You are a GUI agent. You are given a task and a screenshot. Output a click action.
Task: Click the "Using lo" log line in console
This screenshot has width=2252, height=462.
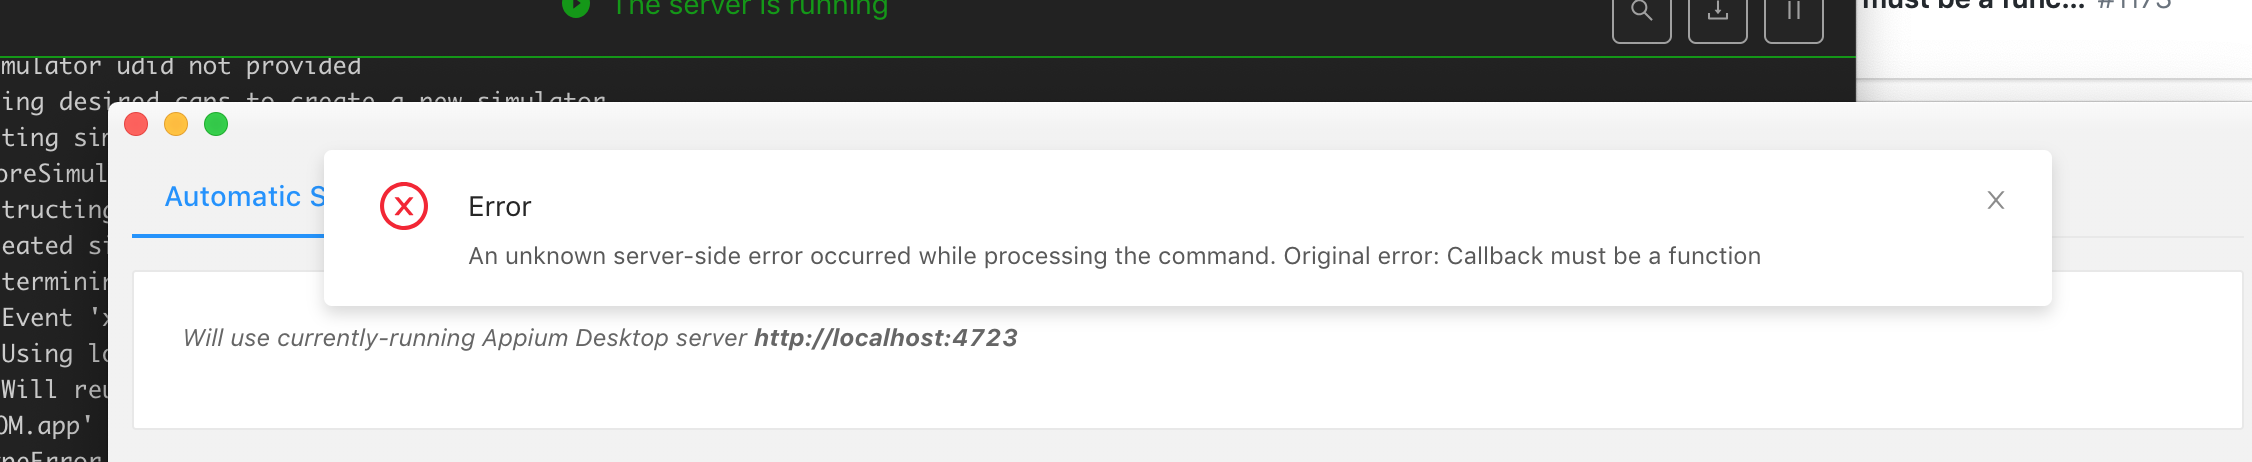click(54, 354)
